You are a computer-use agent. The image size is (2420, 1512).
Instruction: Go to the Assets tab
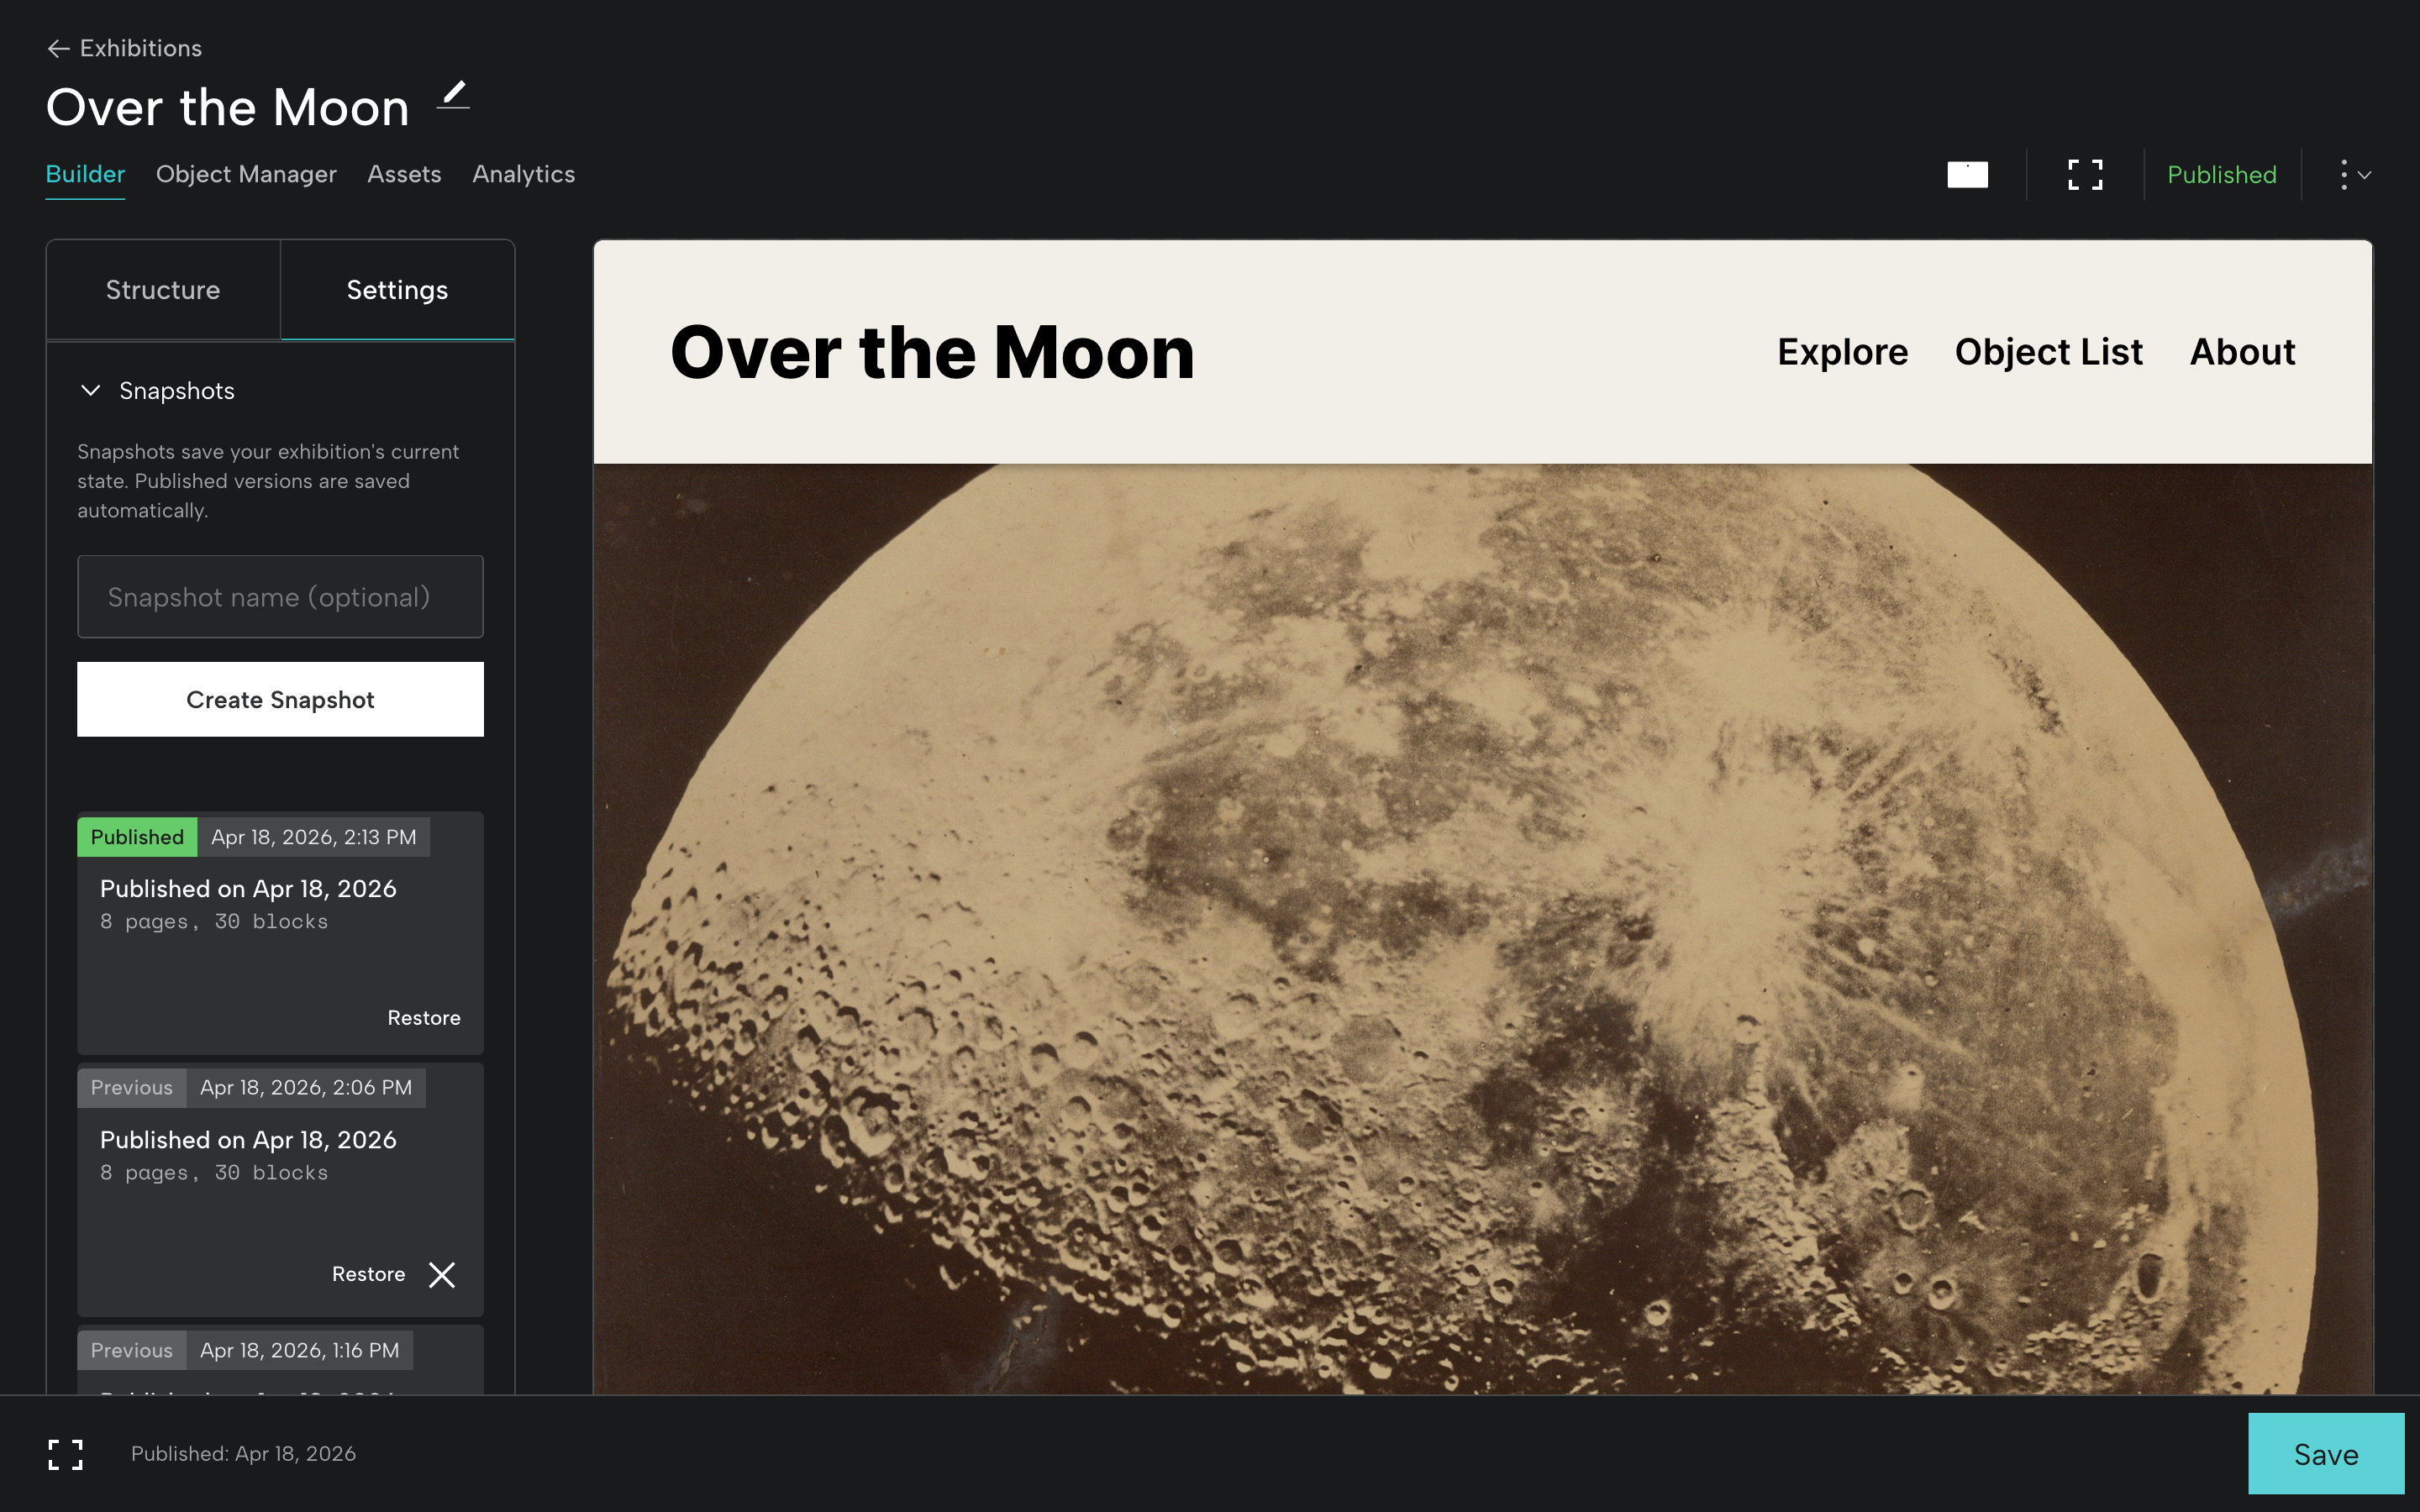click(x=404, y=174)
